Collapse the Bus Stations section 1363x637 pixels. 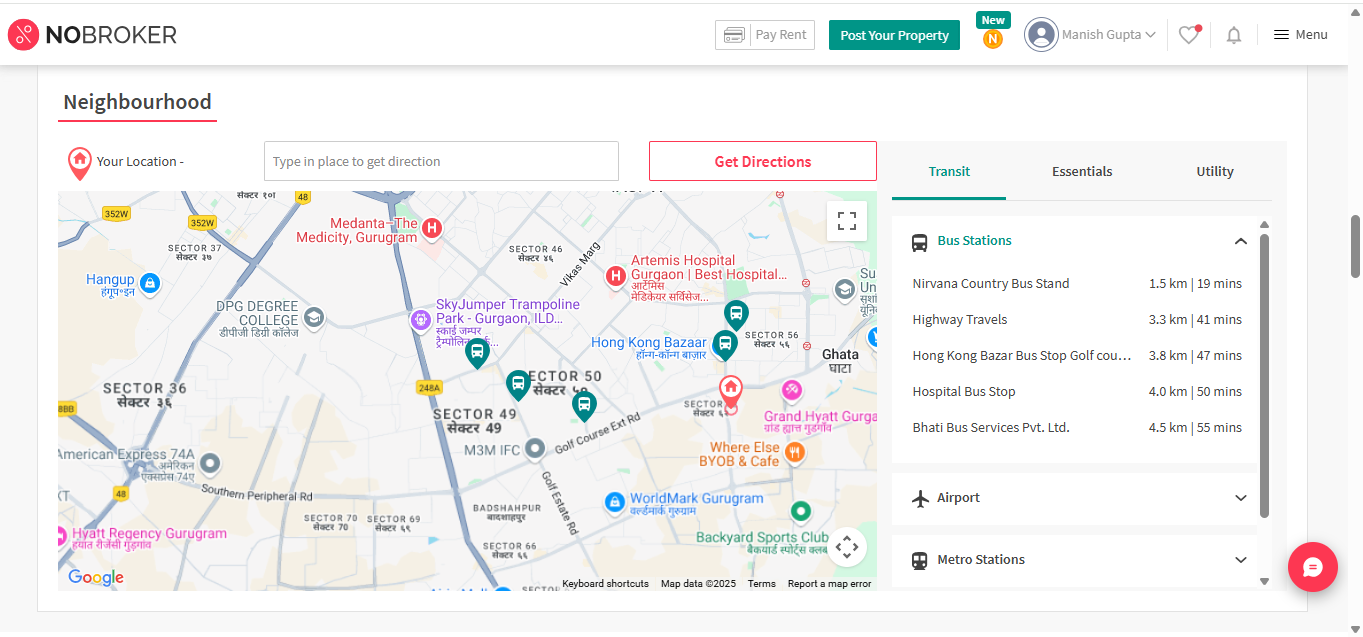click(1241, 241)
